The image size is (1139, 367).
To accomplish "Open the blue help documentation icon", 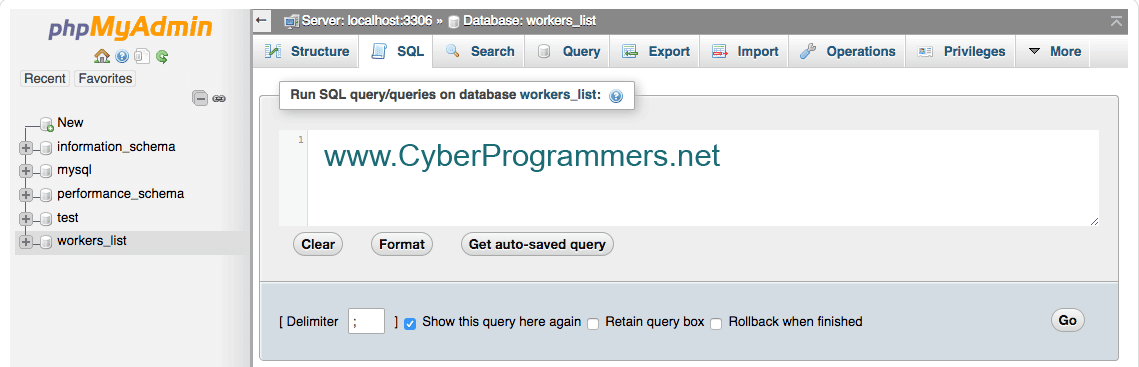I will coord(122,56).
